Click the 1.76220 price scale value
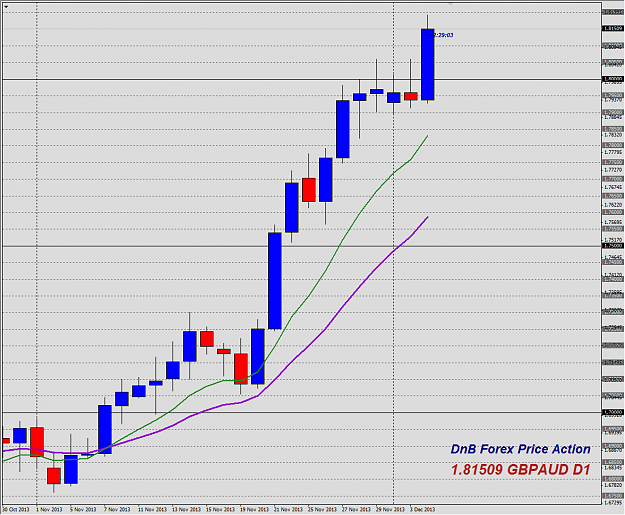The height and width of the screenshot is (515, 625). pyautogui.click(x=613, y=204)
